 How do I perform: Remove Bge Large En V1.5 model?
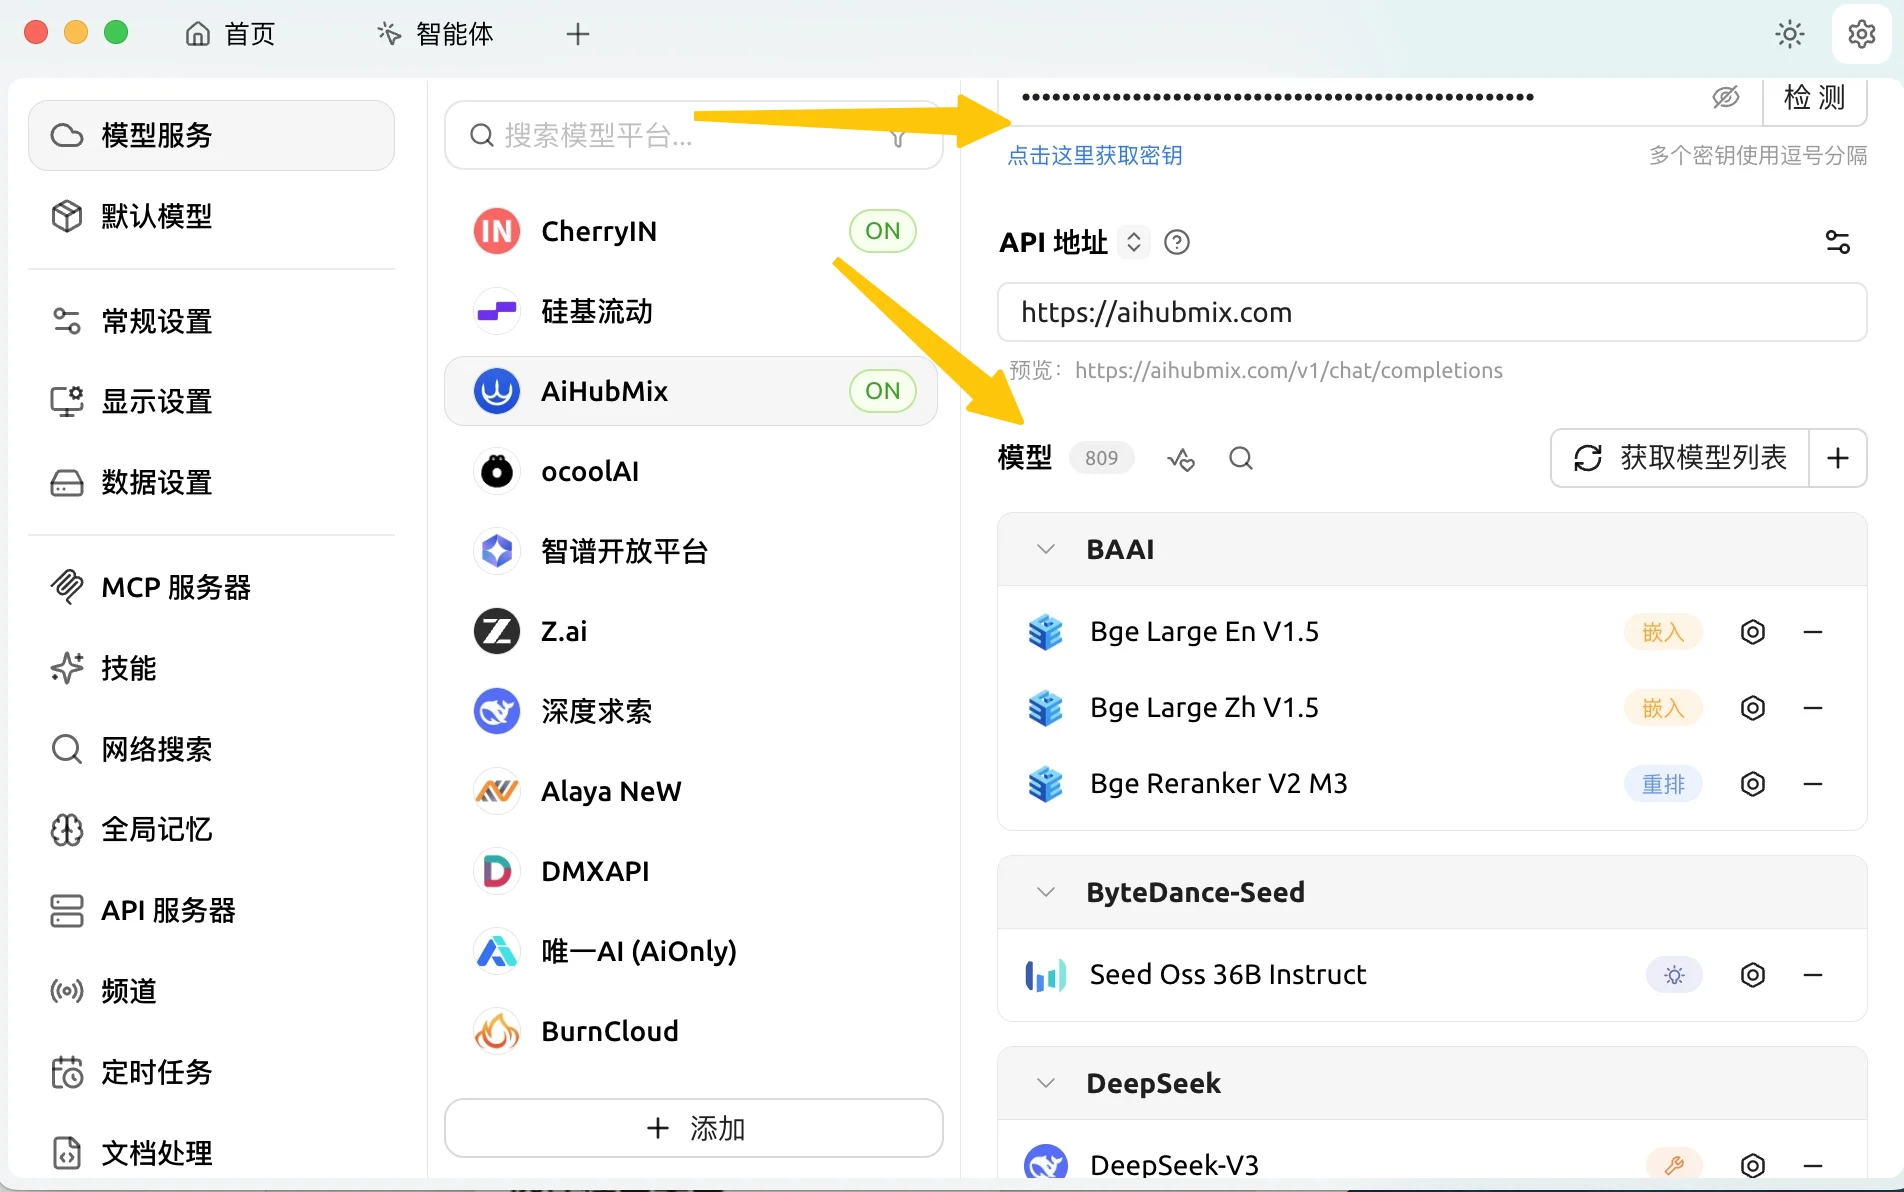point(1813,632)
